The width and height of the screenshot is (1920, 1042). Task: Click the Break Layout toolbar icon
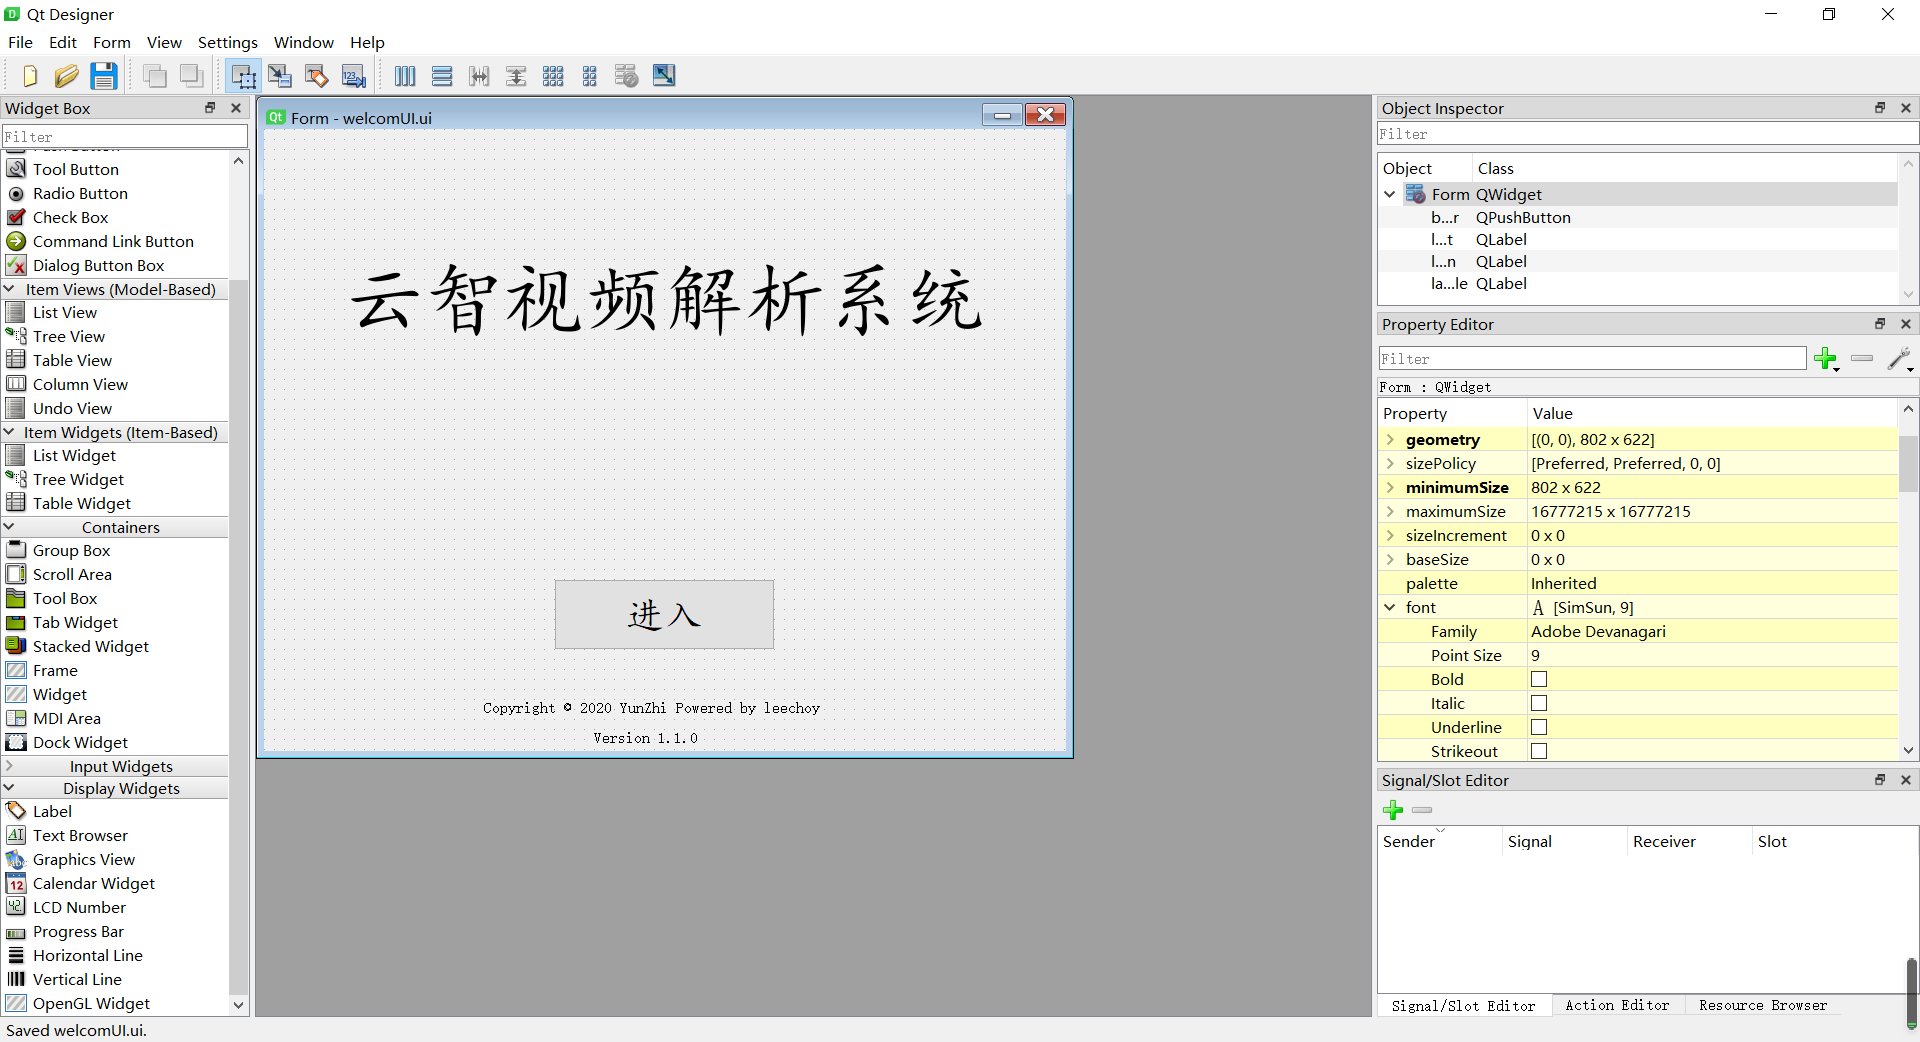tap(627, 76)
